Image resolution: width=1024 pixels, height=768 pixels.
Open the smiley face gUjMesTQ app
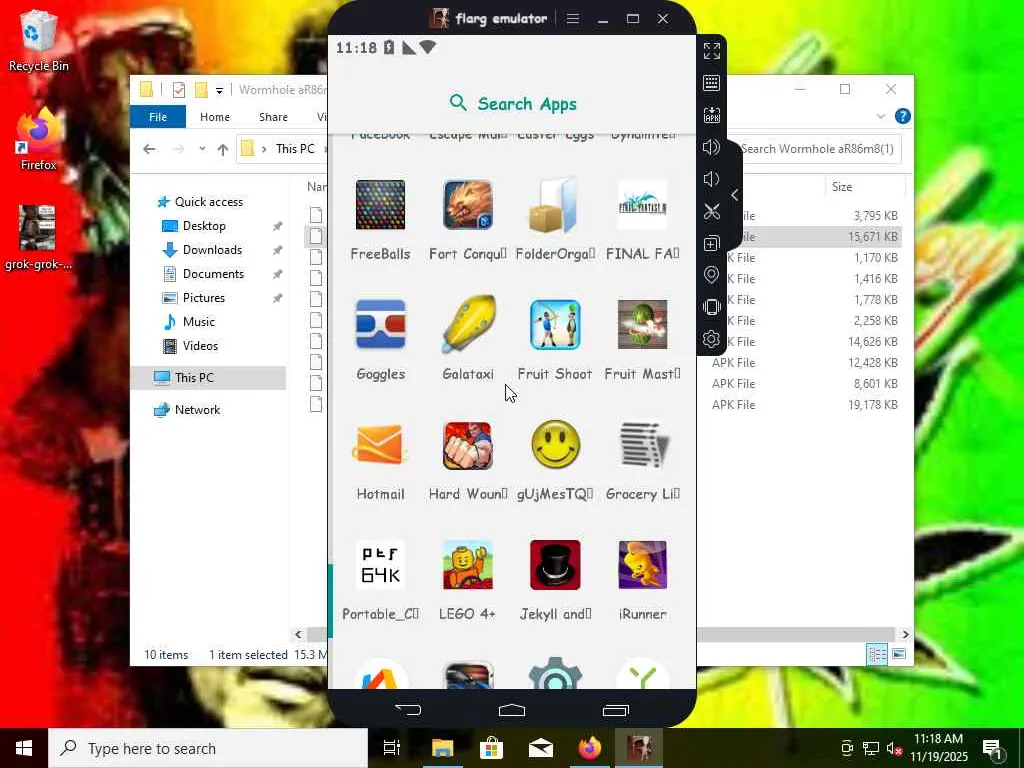555,445
